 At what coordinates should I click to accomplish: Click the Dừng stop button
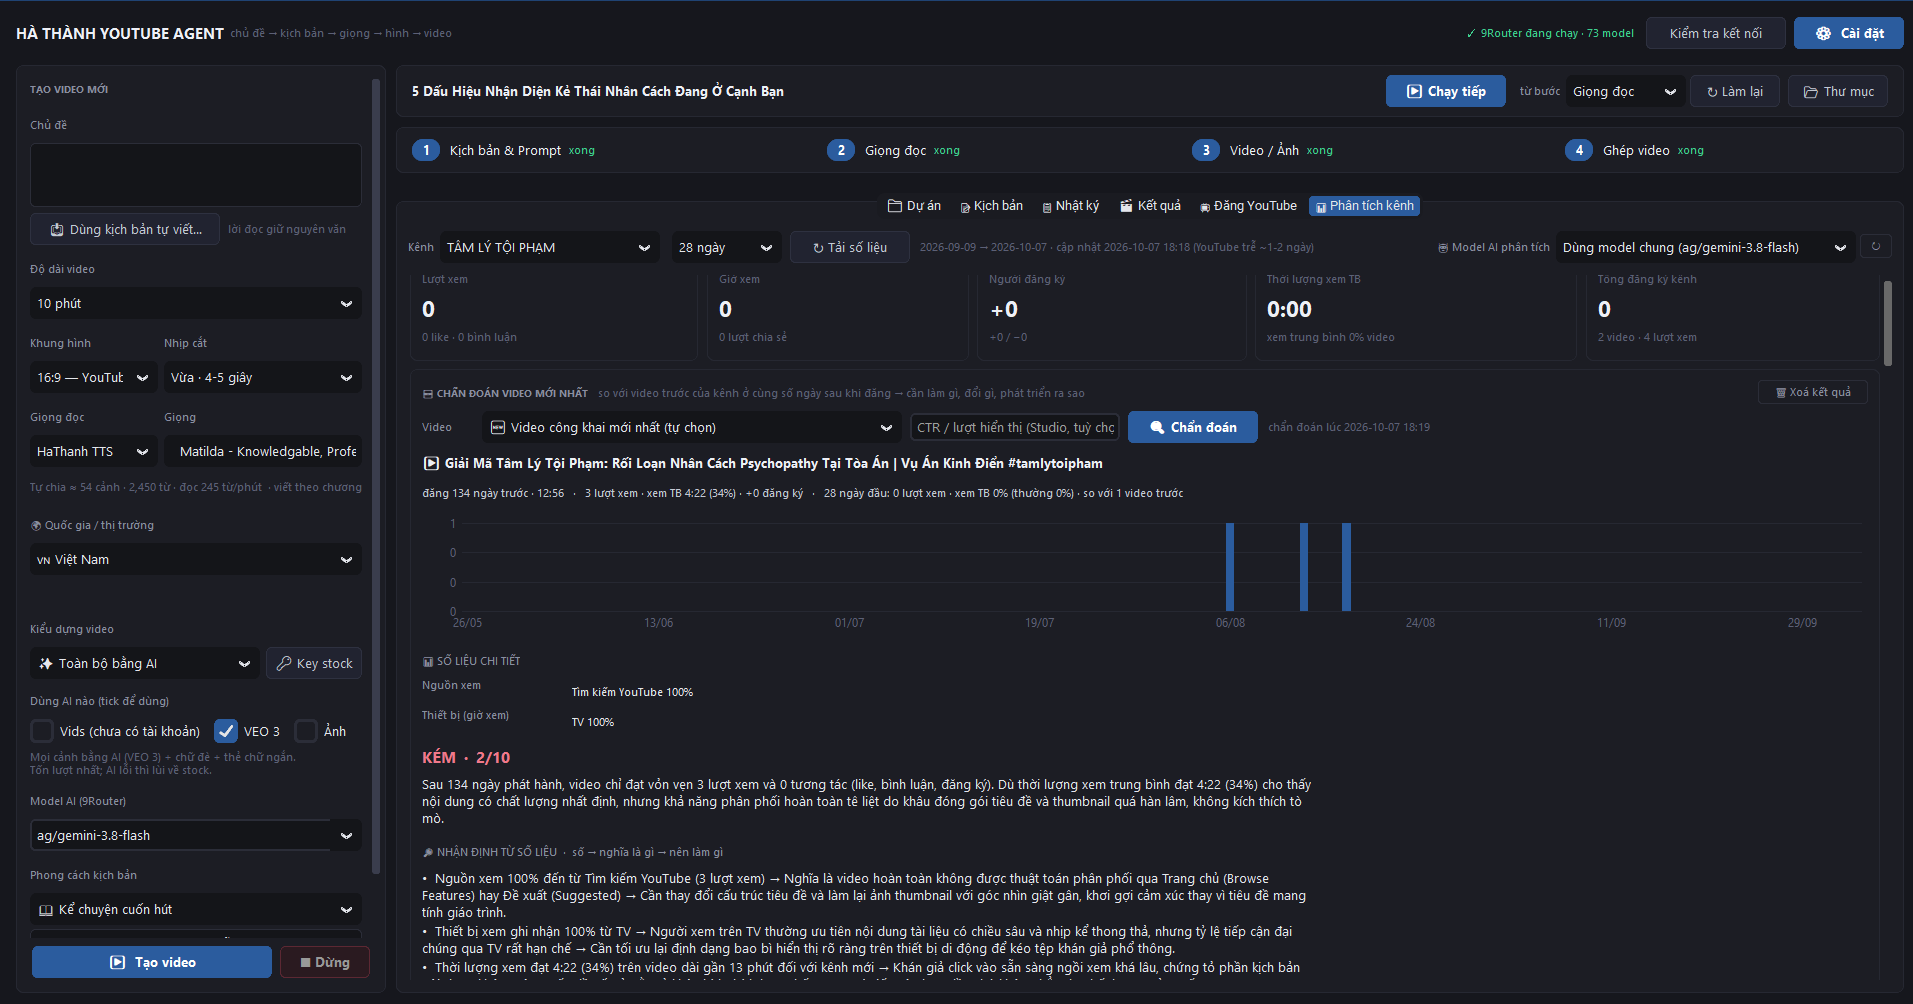click(x=325, y=962)
